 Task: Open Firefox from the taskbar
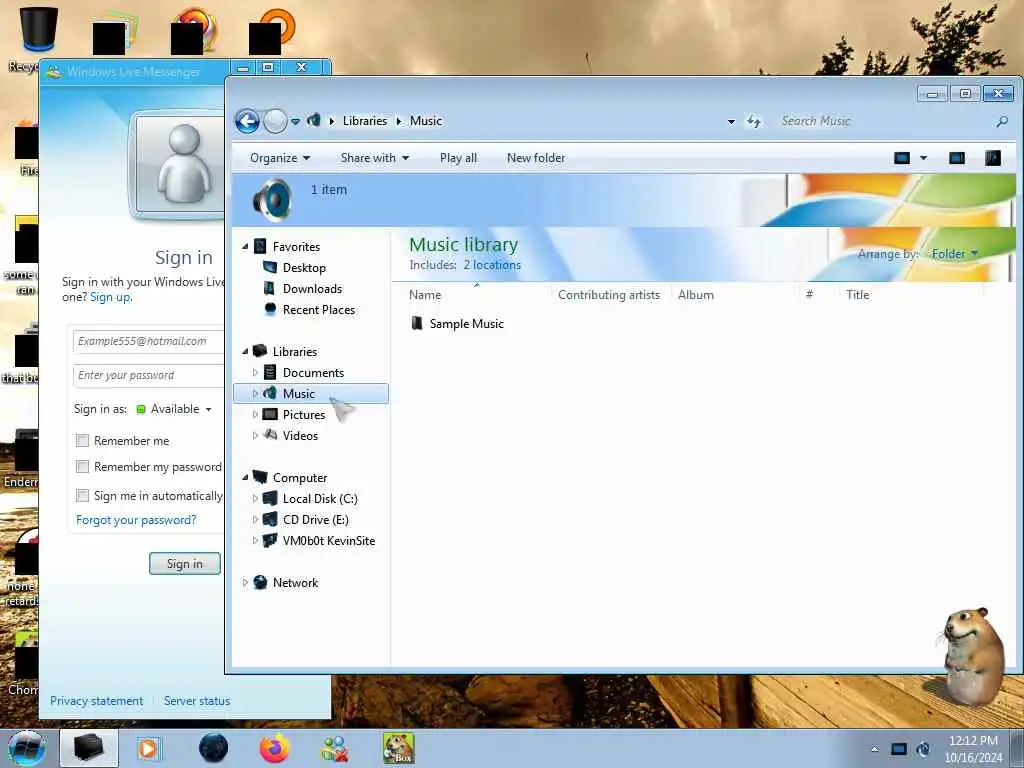point(274,748)
